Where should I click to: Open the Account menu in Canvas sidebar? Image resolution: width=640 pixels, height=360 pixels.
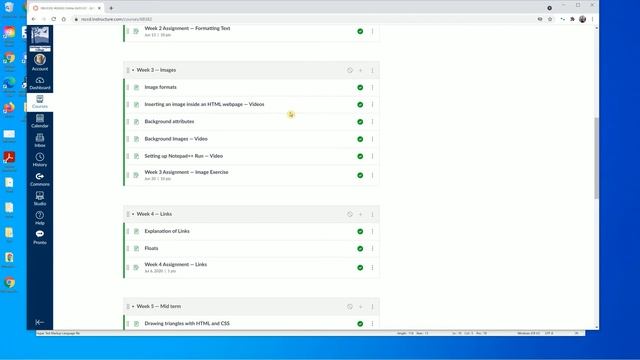tap(40, 62)
